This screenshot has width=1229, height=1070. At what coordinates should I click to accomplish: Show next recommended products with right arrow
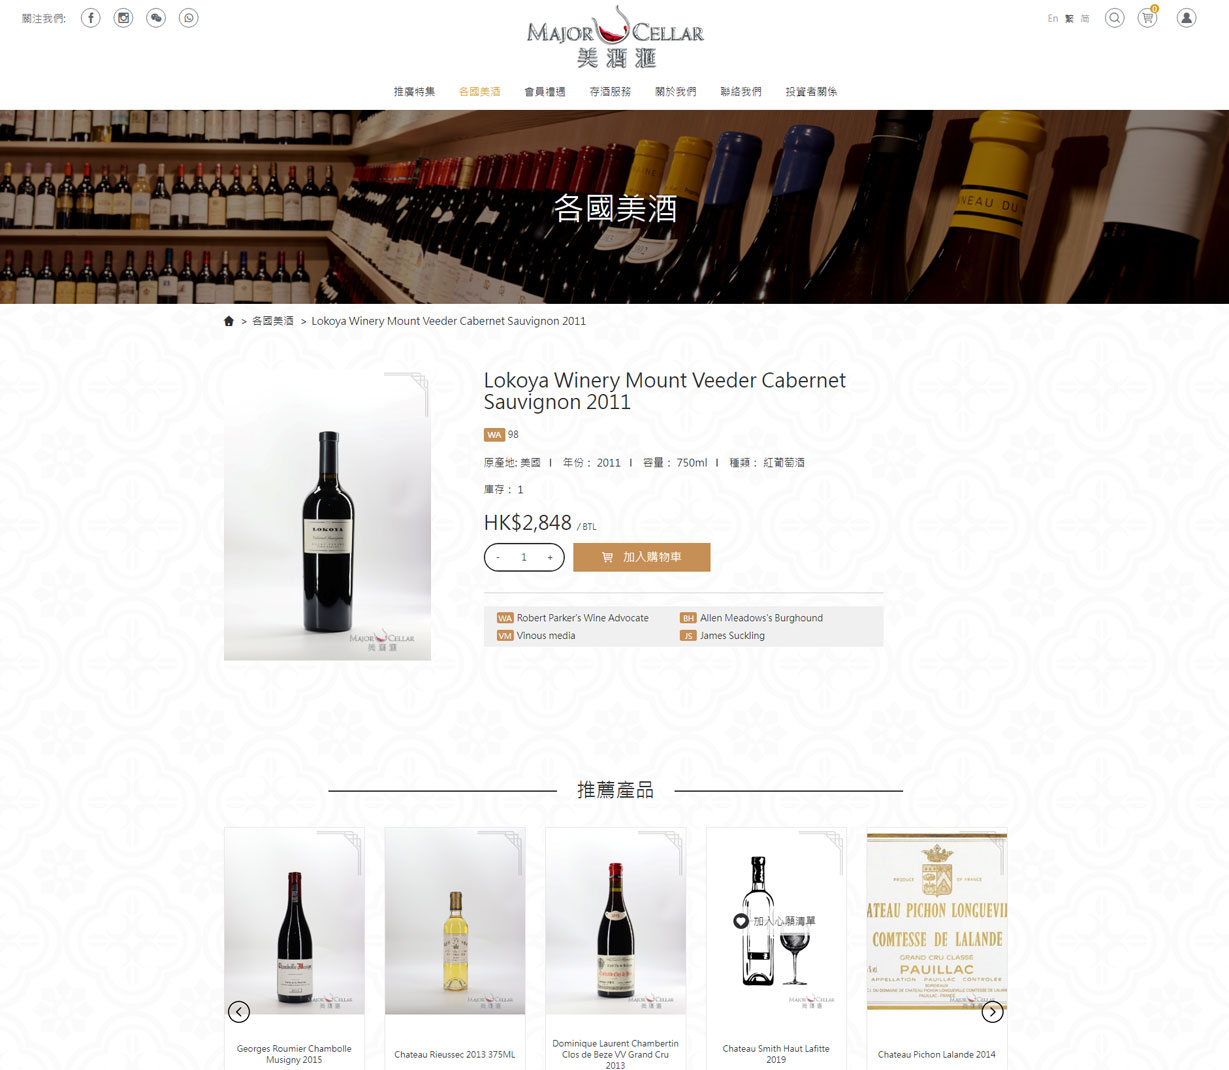pyautogui.click(x=992, y=1012)
